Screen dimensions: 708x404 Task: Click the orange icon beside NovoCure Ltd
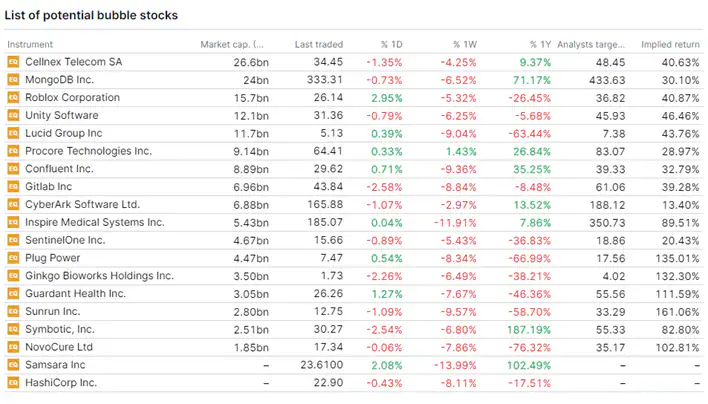point(13,347)
